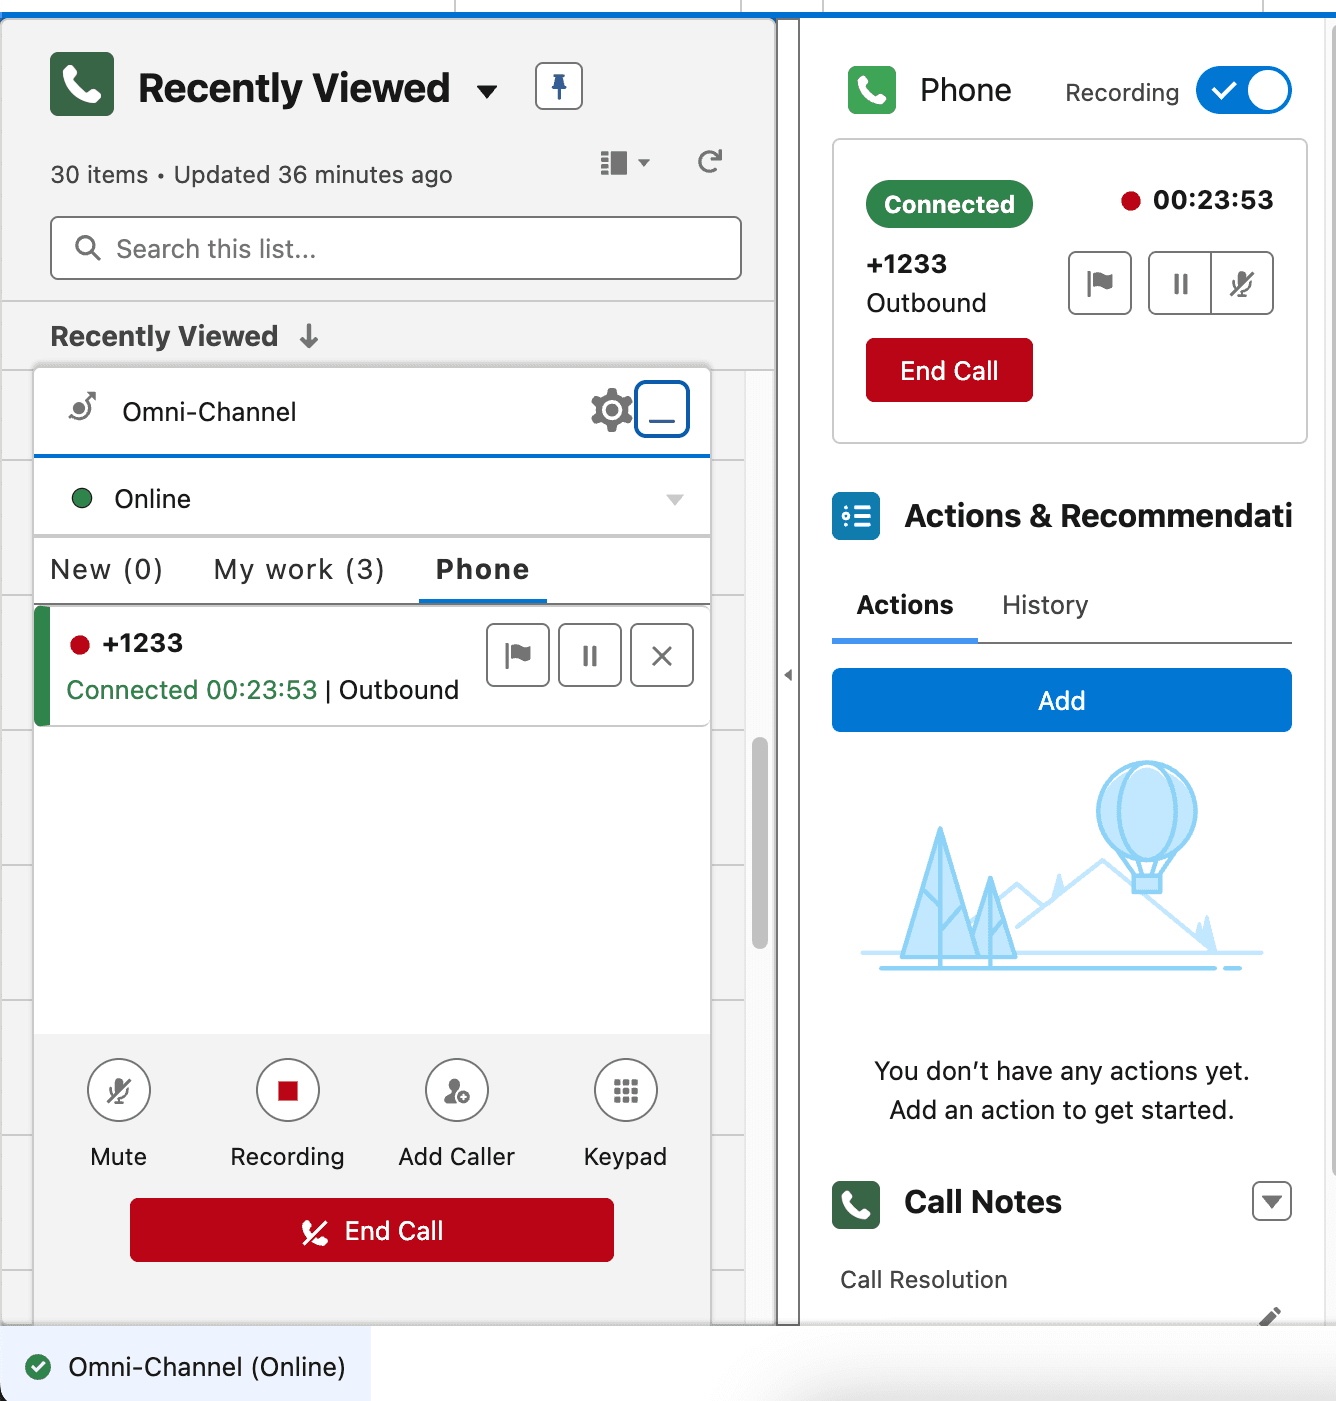Expand the Online status dropdown
This screenshot has width=1336, height=1401.
674,499
